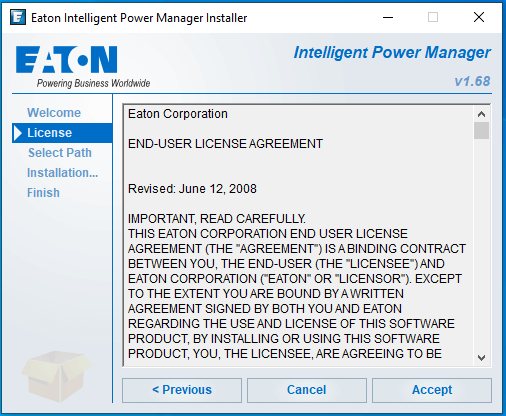506x416 pixels.
Task: Click the license line starting 'TO THE EXTENT'
Action: 266,294
